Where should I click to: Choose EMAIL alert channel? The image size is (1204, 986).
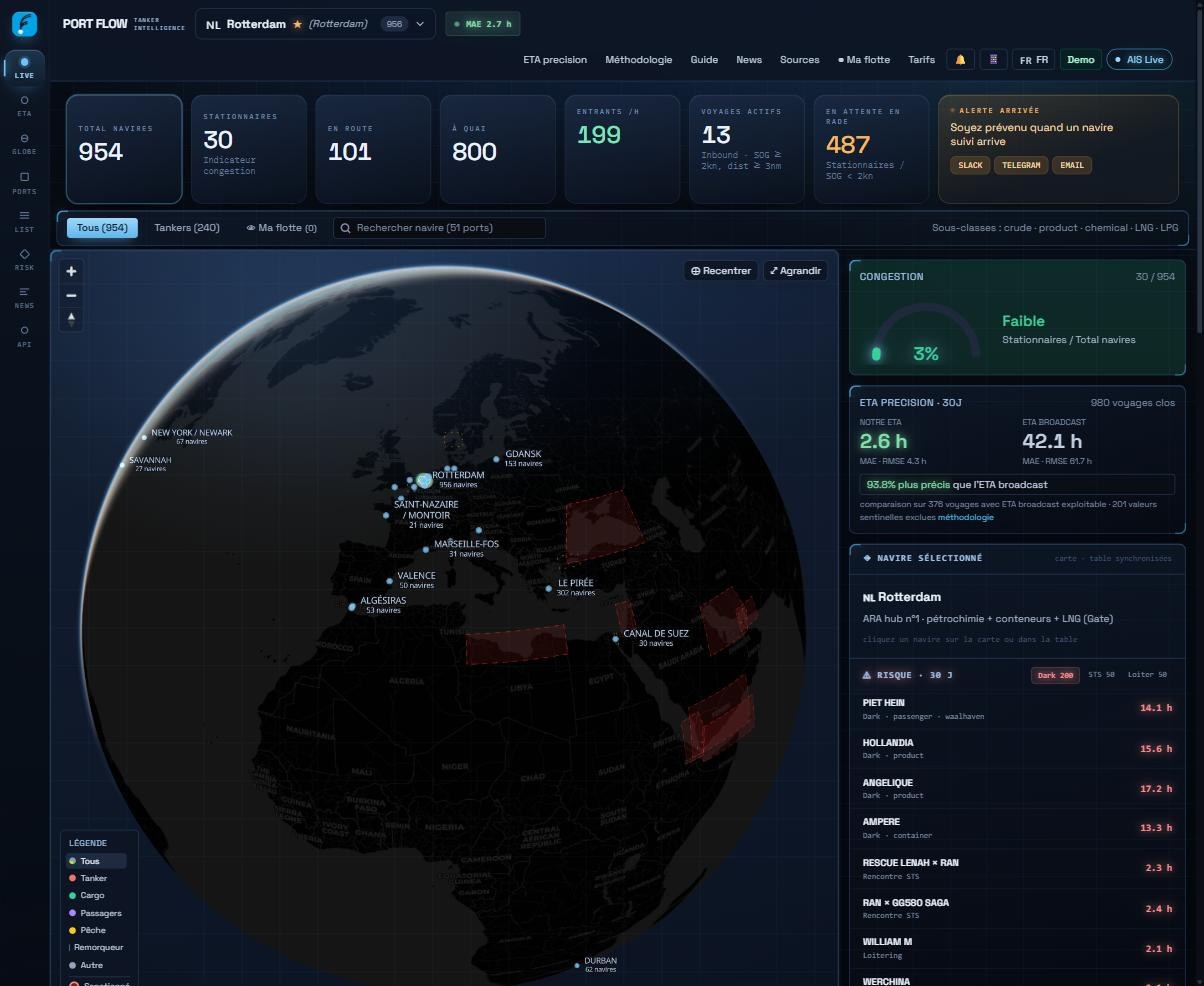point(1072,165)
